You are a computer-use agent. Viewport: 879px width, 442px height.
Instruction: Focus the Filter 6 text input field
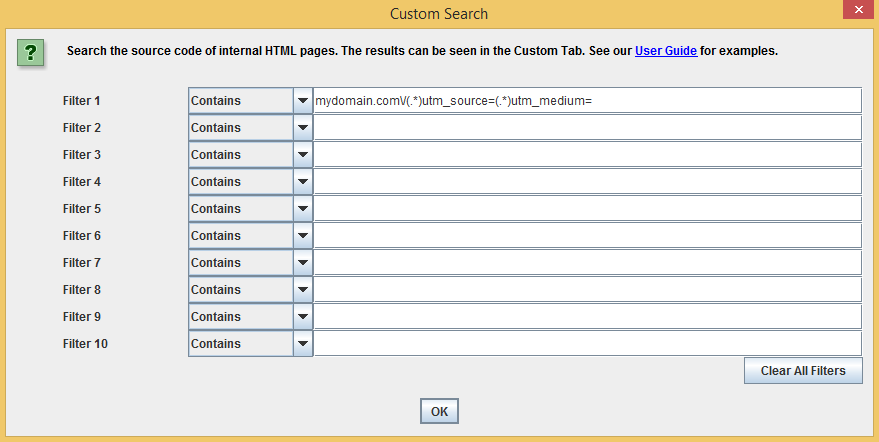tap(587, 235)
